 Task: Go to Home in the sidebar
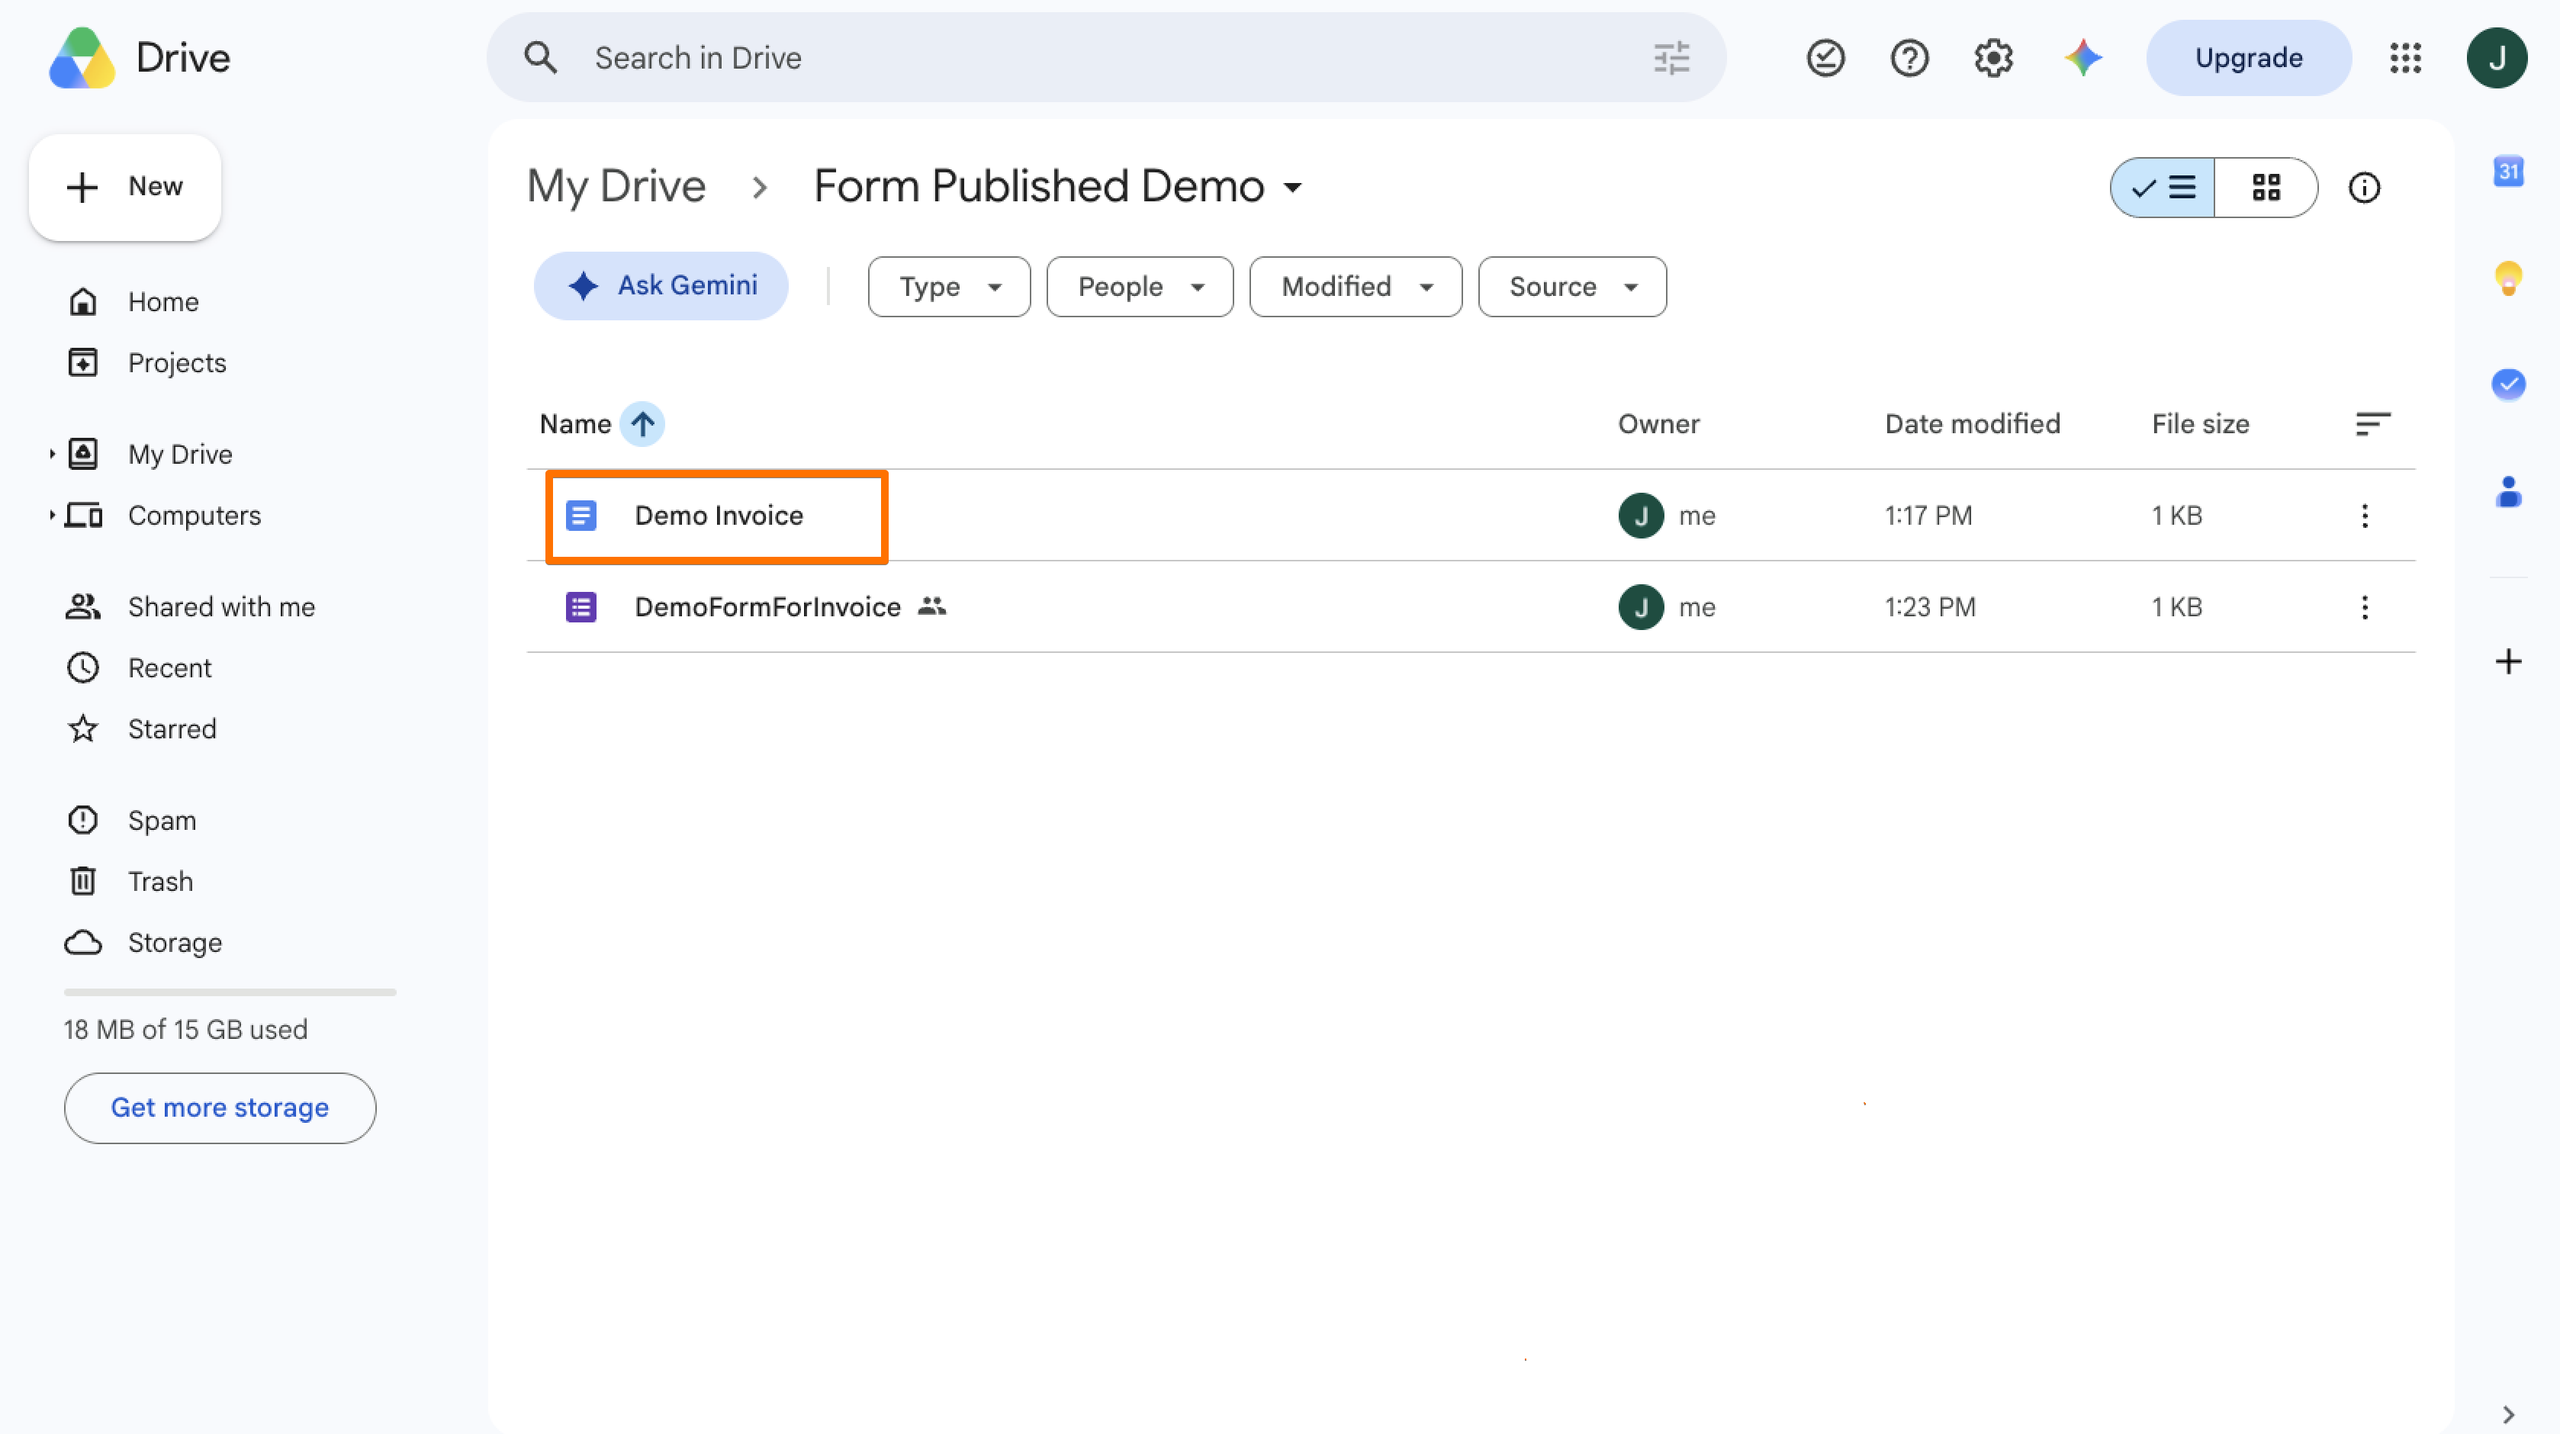click(163, 302)
